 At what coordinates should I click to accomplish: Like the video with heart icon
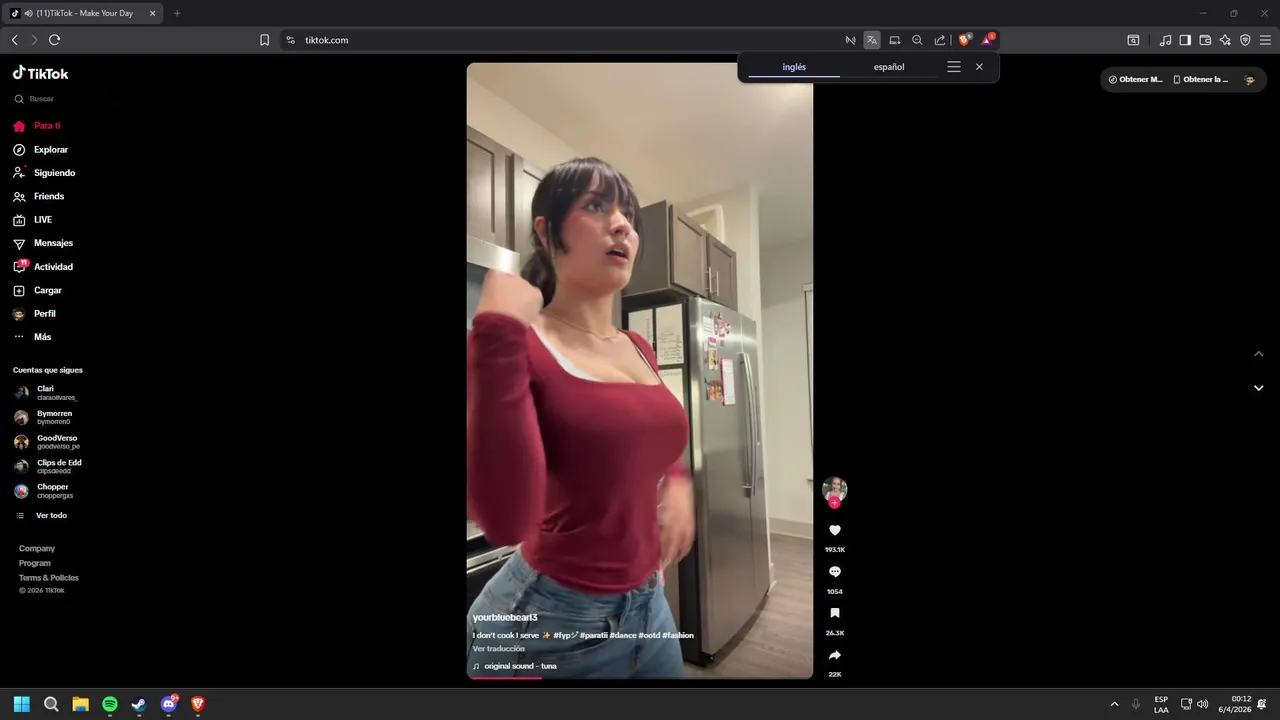click(x=835, y=530)
